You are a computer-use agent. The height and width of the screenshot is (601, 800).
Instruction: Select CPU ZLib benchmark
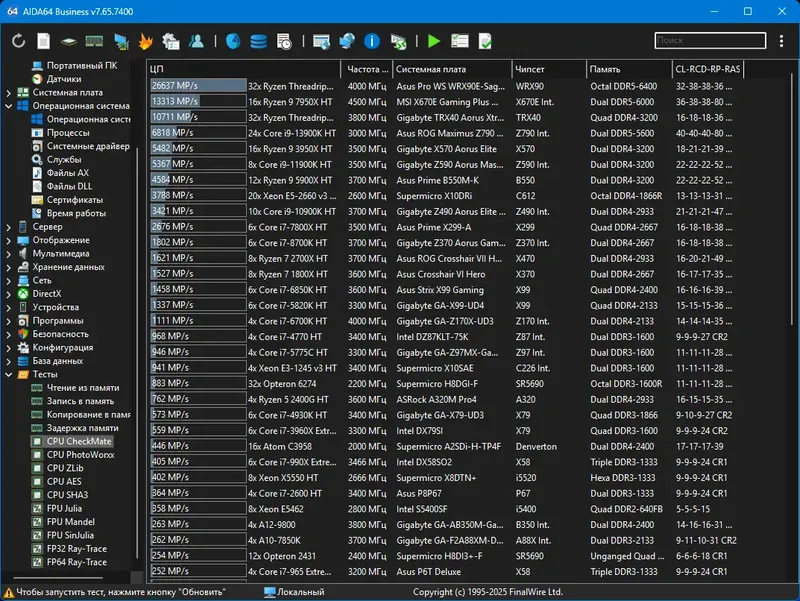click(x=65, y=468)
